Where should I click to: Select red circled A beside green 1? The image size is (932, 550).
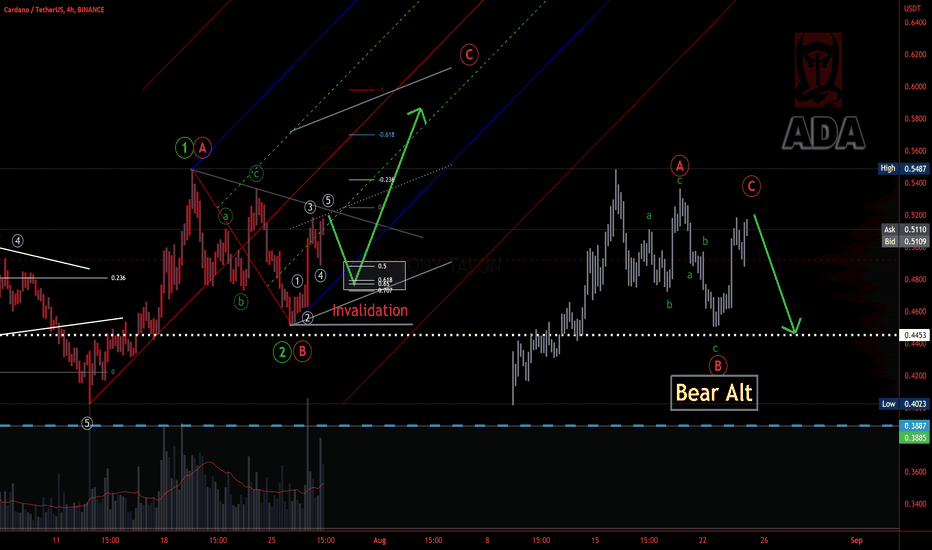[x=203, y=147]
